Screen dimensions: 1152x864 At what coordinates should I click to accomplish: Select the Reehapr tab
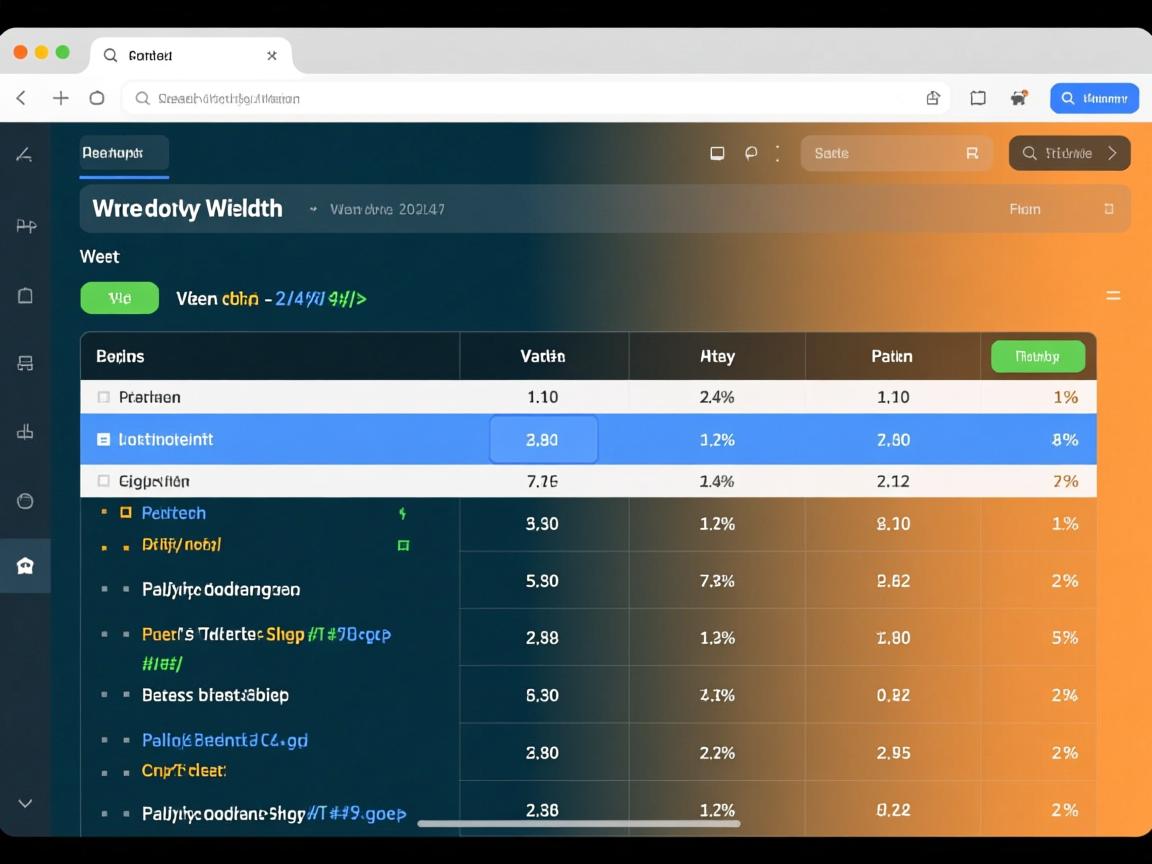pos(124,154)
